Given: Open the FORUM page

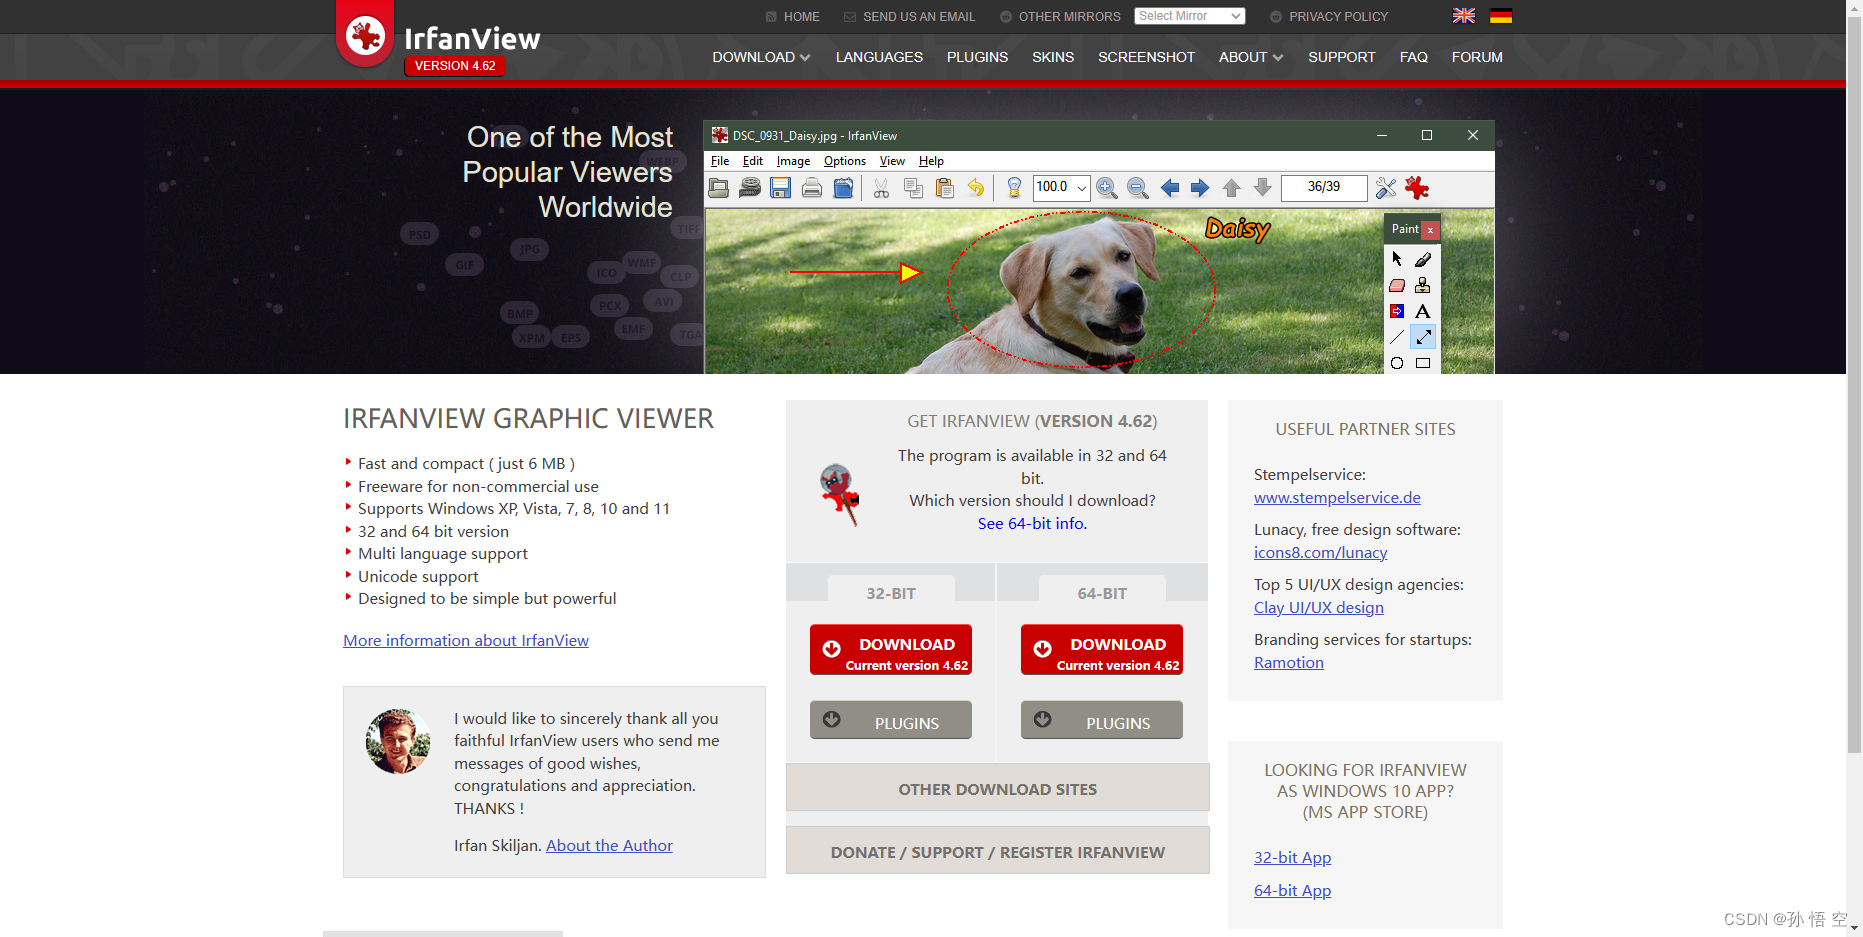Looking at the screenshot, I should point(1477,57).
